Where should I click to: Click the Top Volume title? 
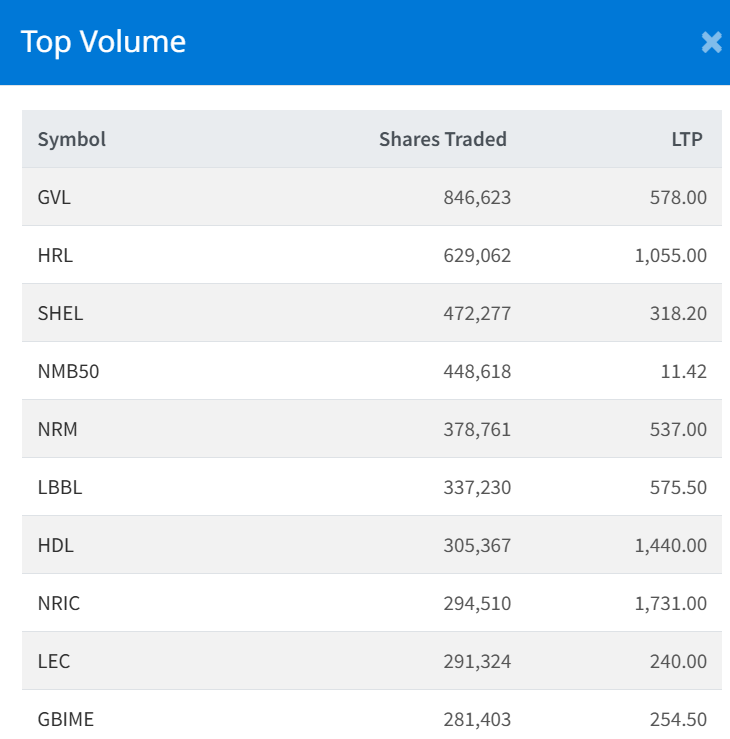click(x=103, y=42)
